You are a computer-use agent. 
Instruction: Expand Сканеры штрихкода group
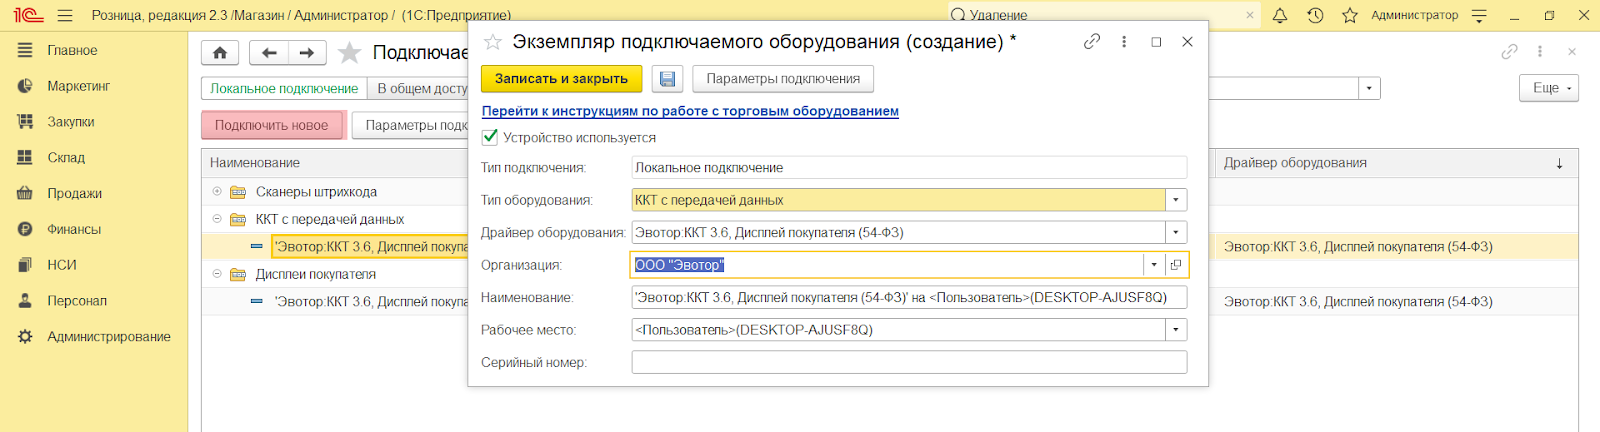(x=217, y=191)
